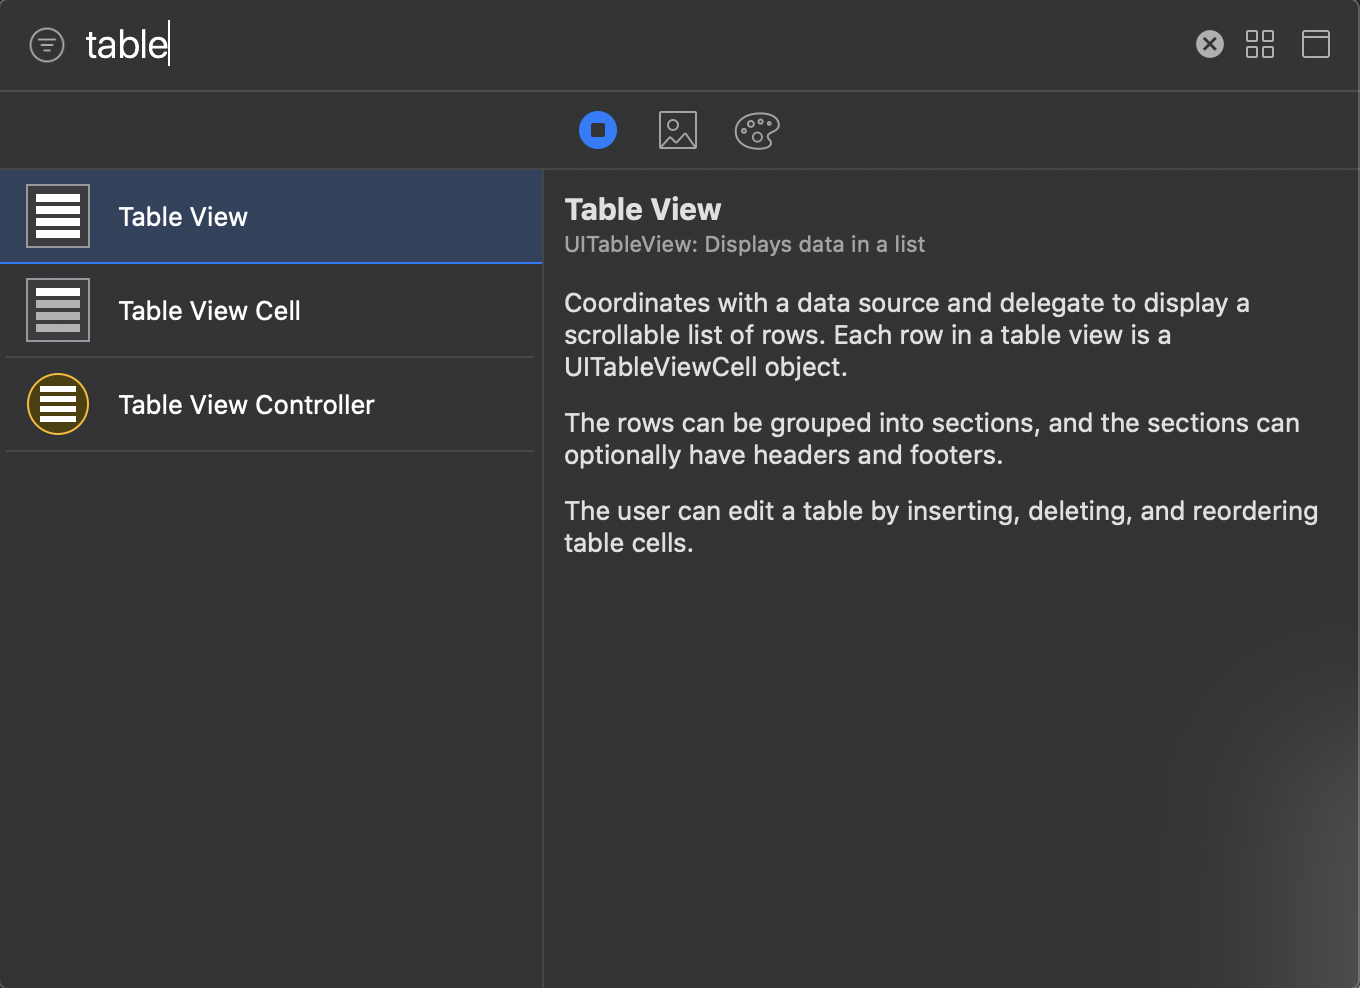1360x988 pixels.
Task: Open the Color palette library tab
Action: pos(757,130)
